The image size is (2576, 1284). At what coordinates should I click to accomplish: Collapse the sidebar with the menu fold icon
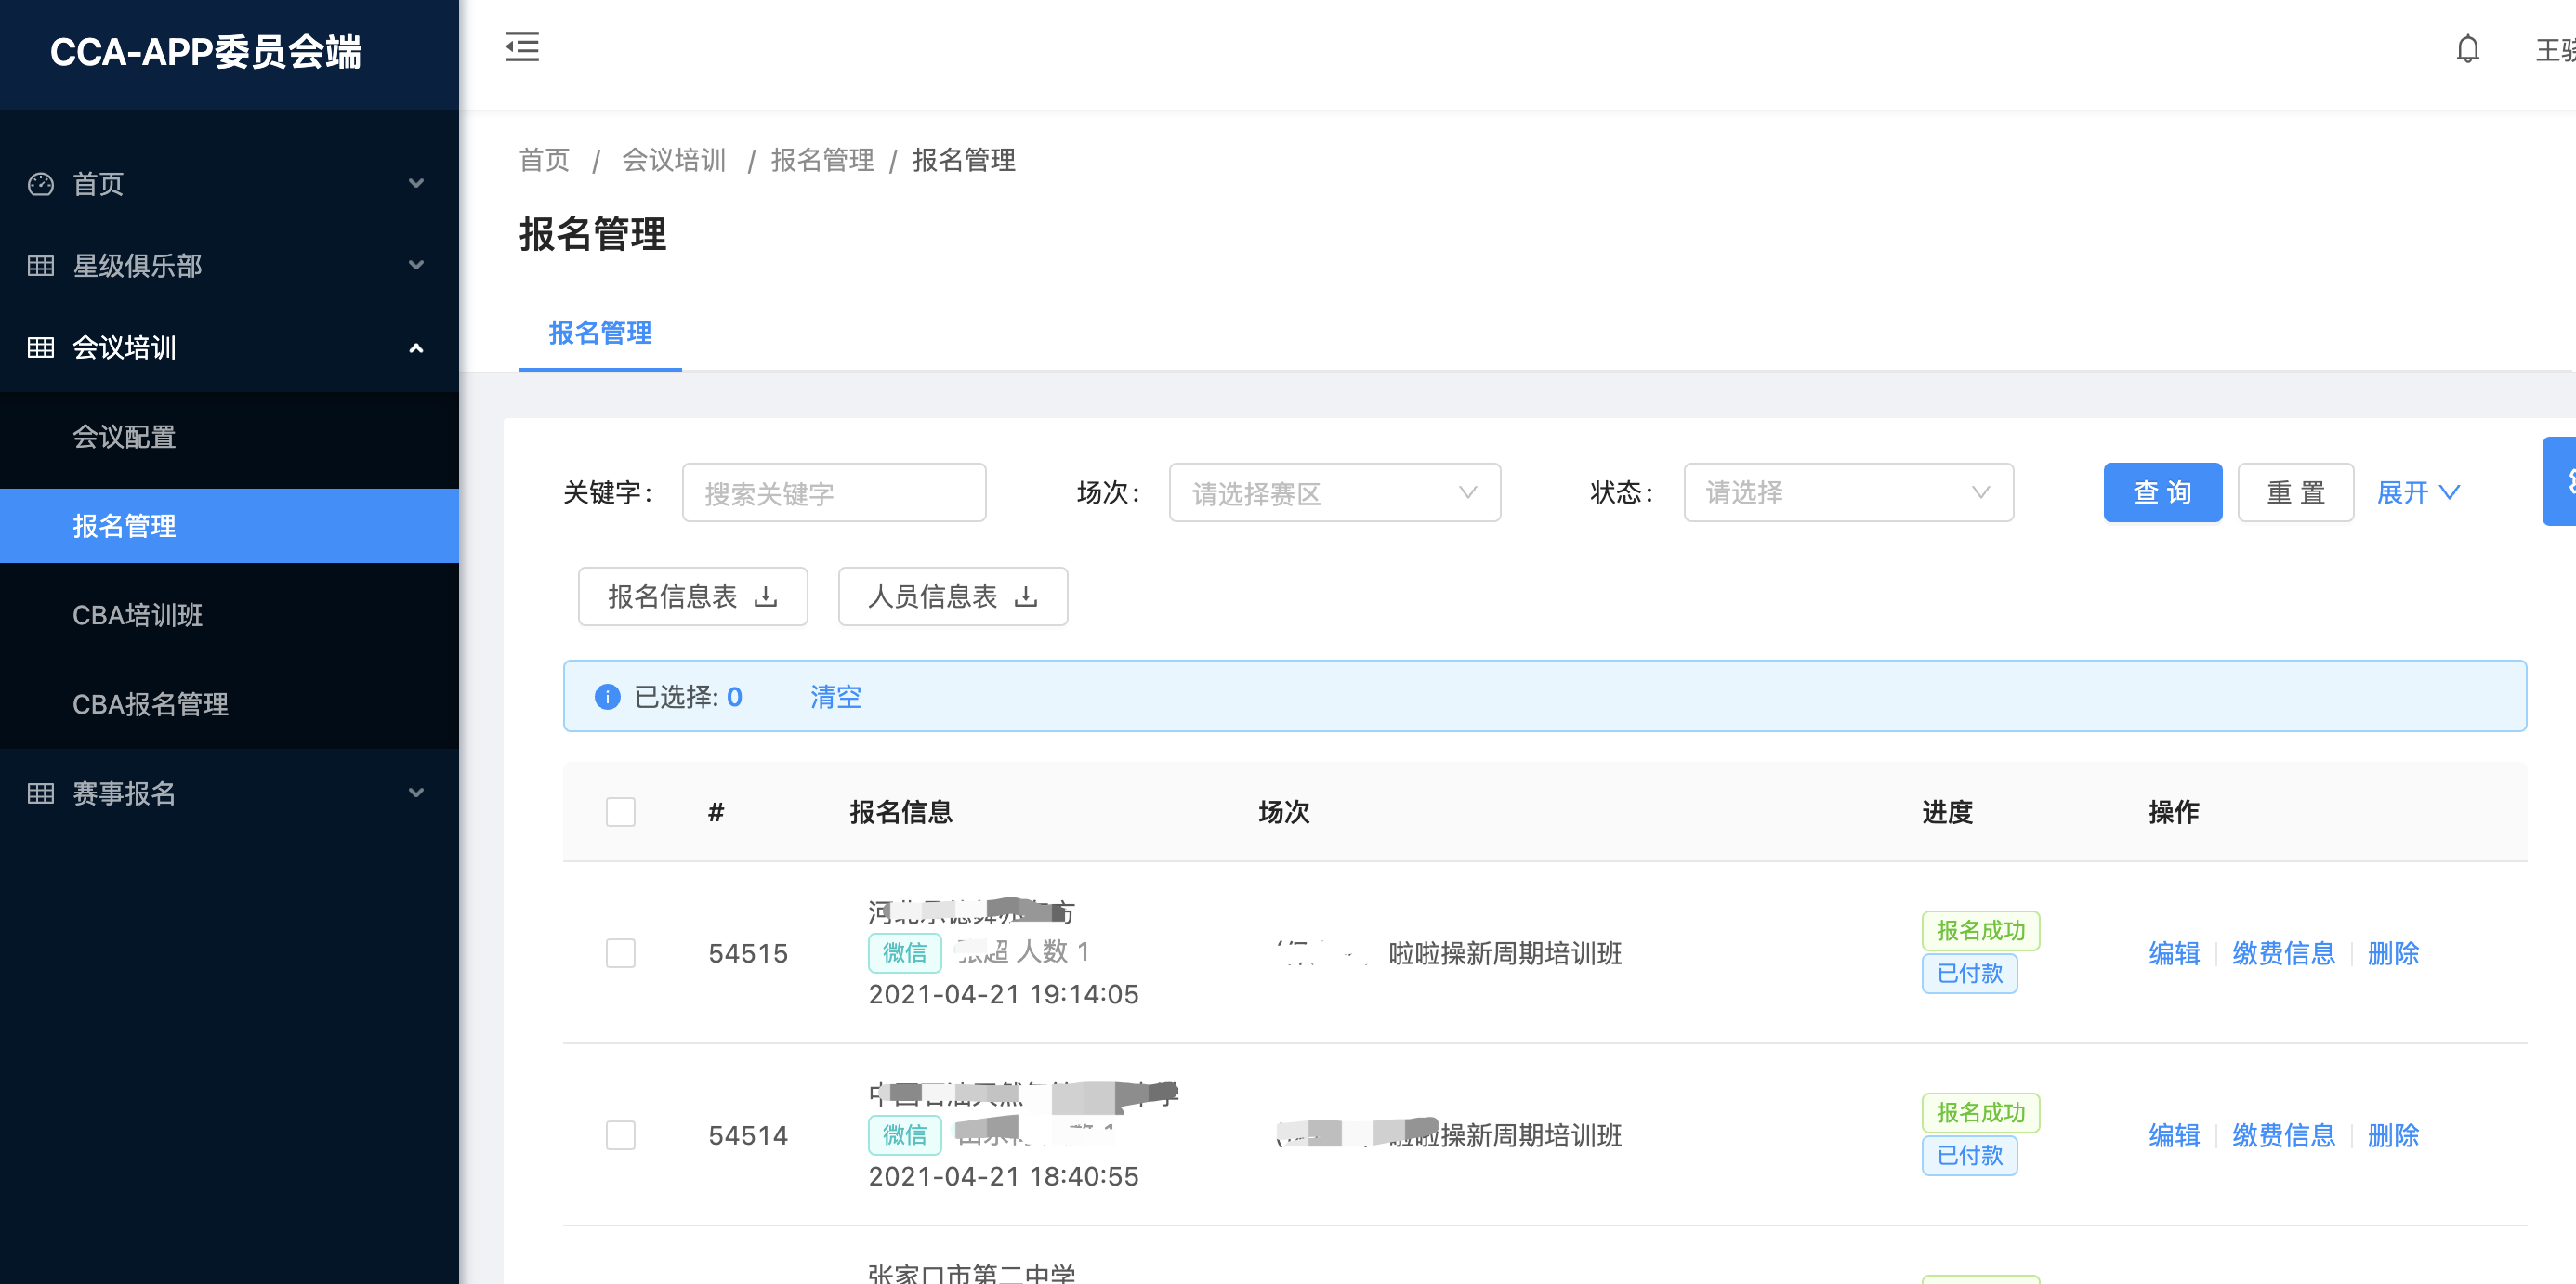[x=522, y=47]
